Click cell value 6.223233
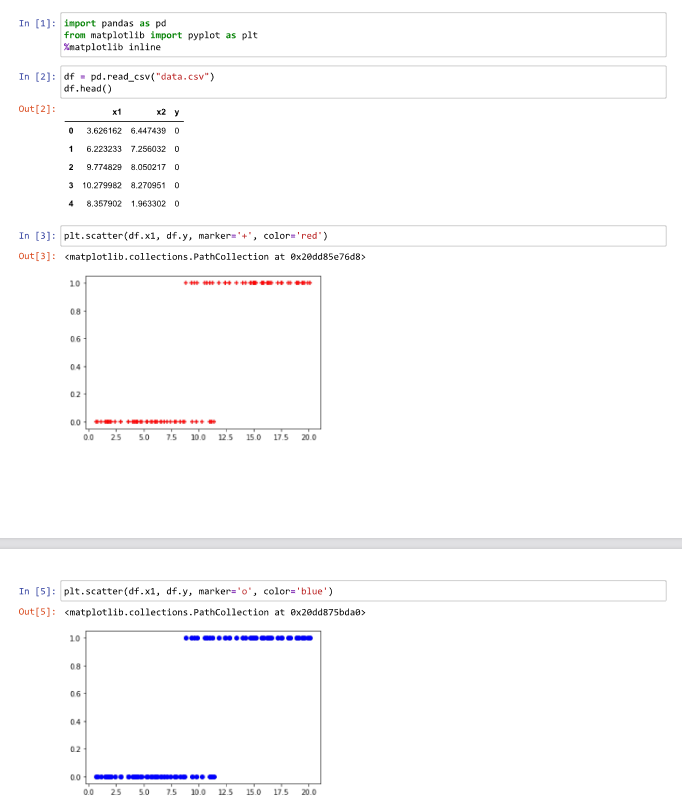The image size is (682, 803). pos(104,149)
